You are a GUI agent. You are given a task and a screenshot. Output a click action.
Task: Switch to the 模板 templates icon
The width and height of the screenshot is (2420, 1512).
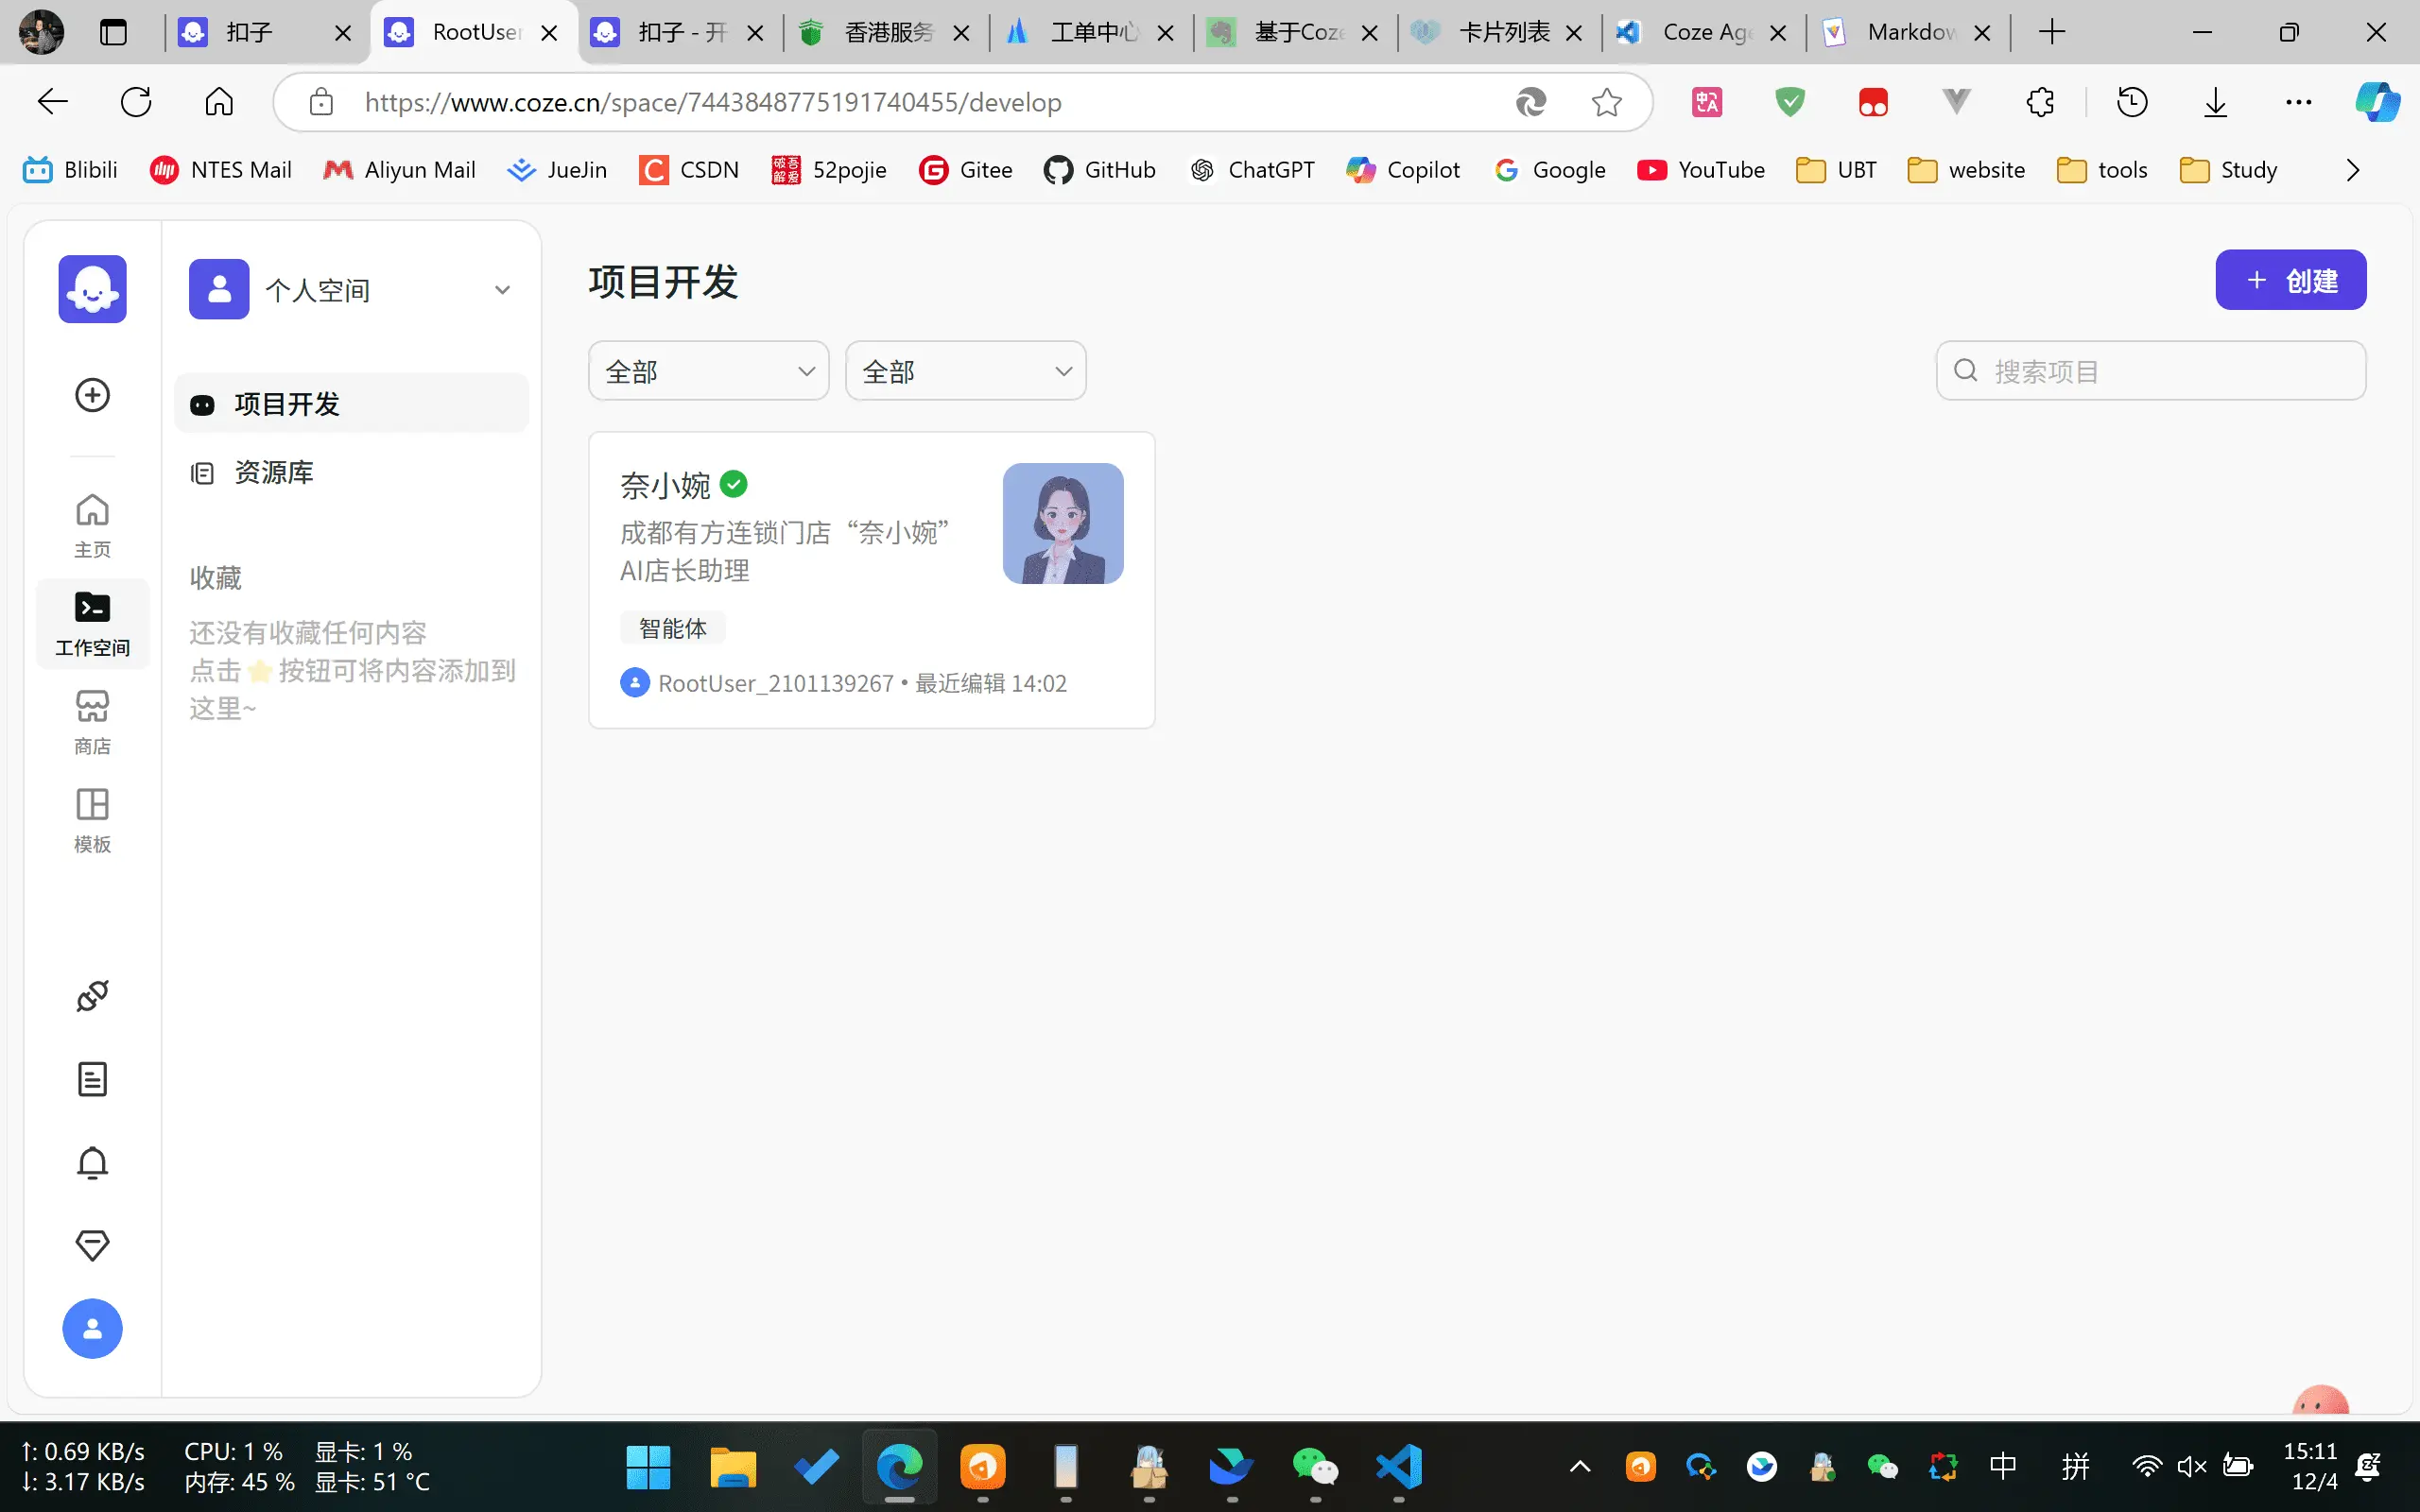pos(92,817)
